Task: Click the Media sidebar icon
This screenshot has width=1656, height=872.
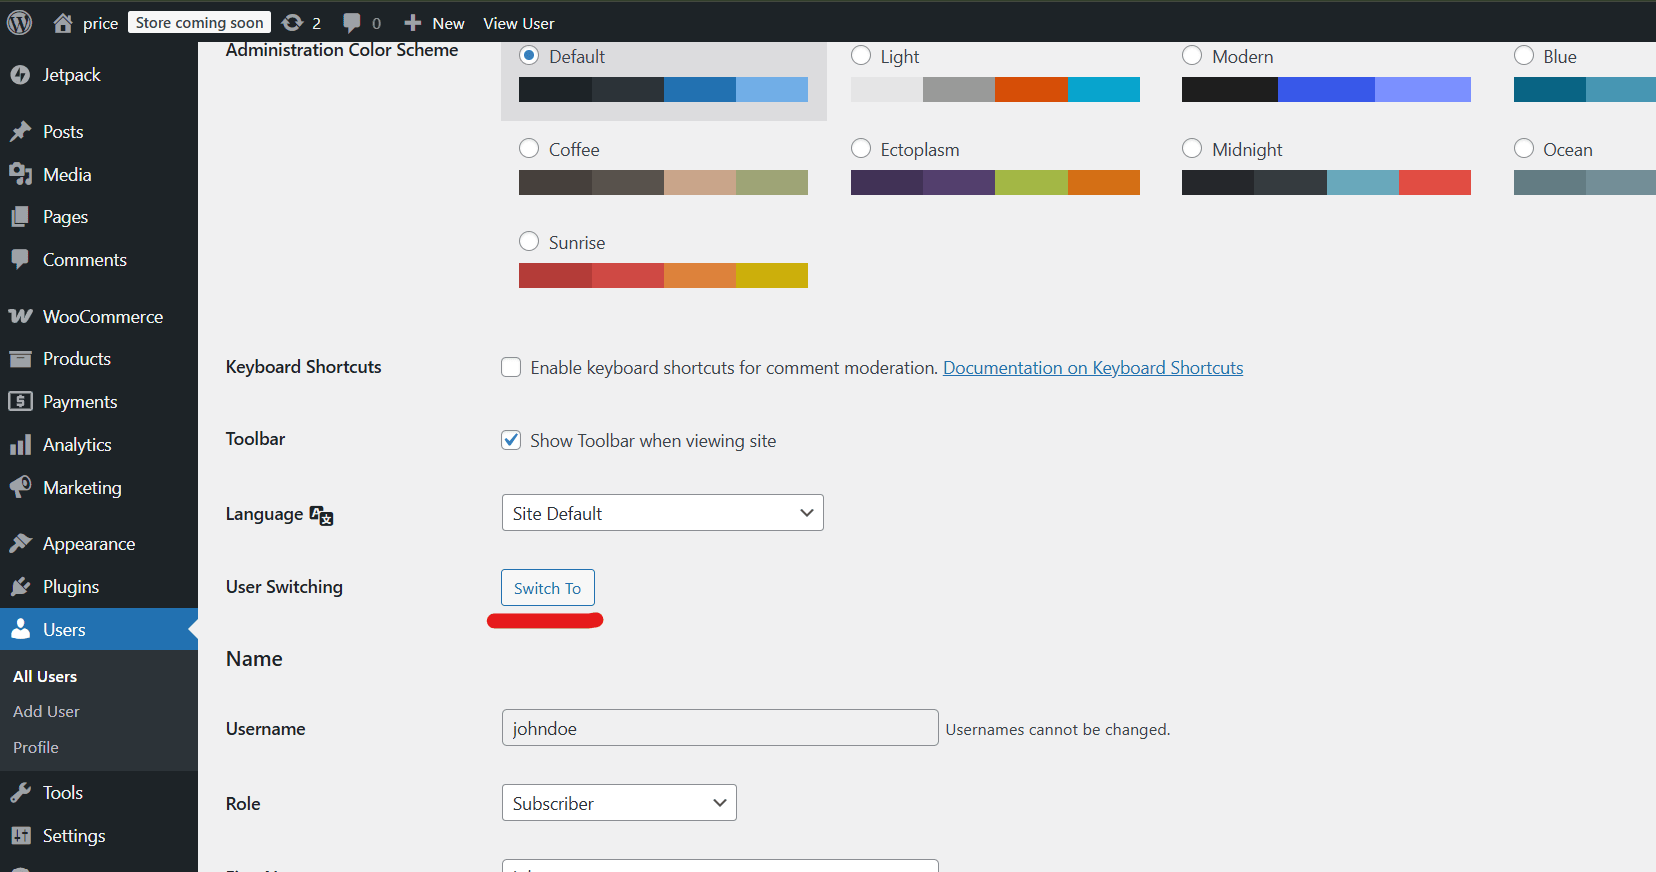Action: tap(20, 175)
